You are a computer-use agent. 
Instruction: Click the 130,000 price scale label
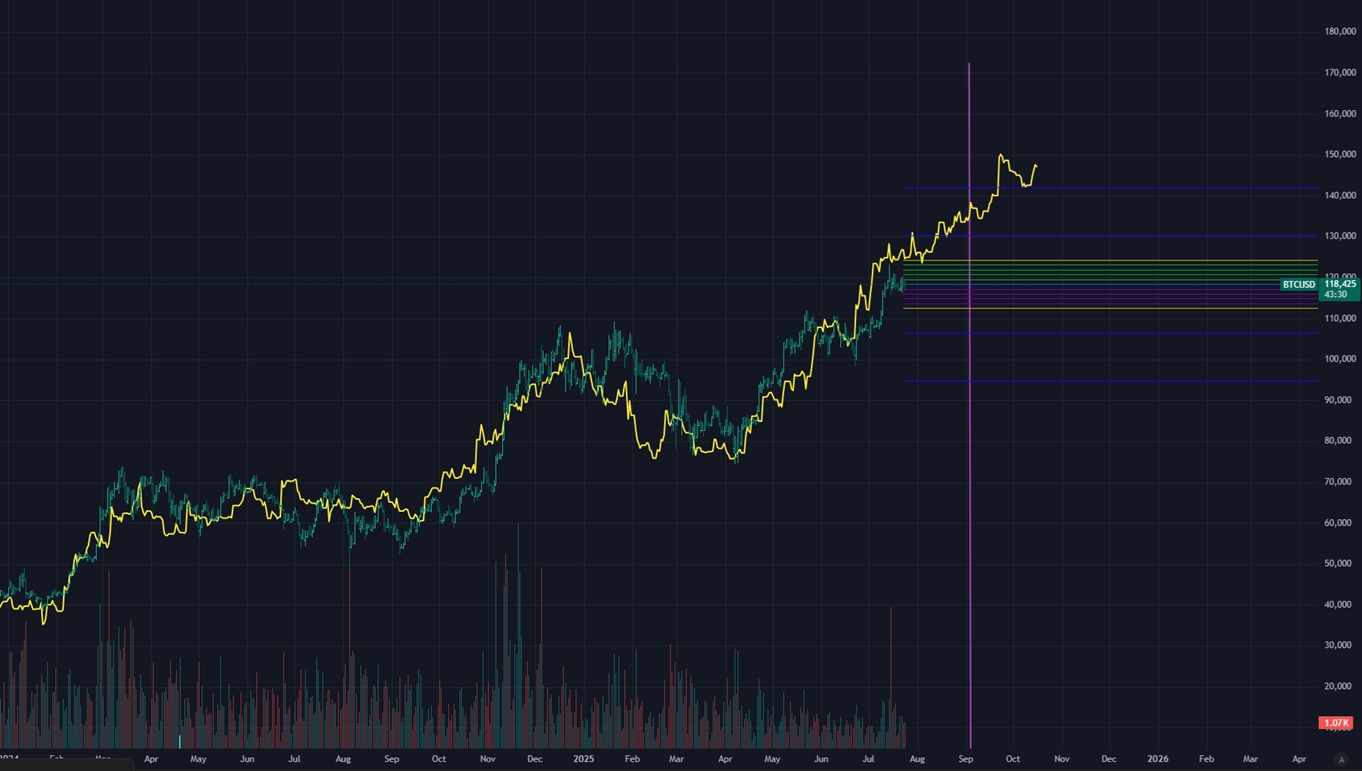1340,236
